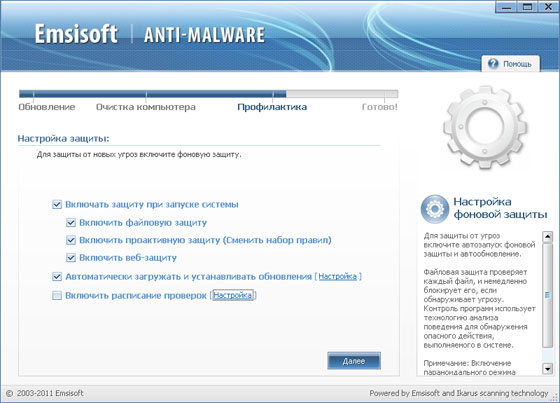Screen dimensions: 560x403
Task: Click the Emsisoft logo in header
Action: click(76, 34)
